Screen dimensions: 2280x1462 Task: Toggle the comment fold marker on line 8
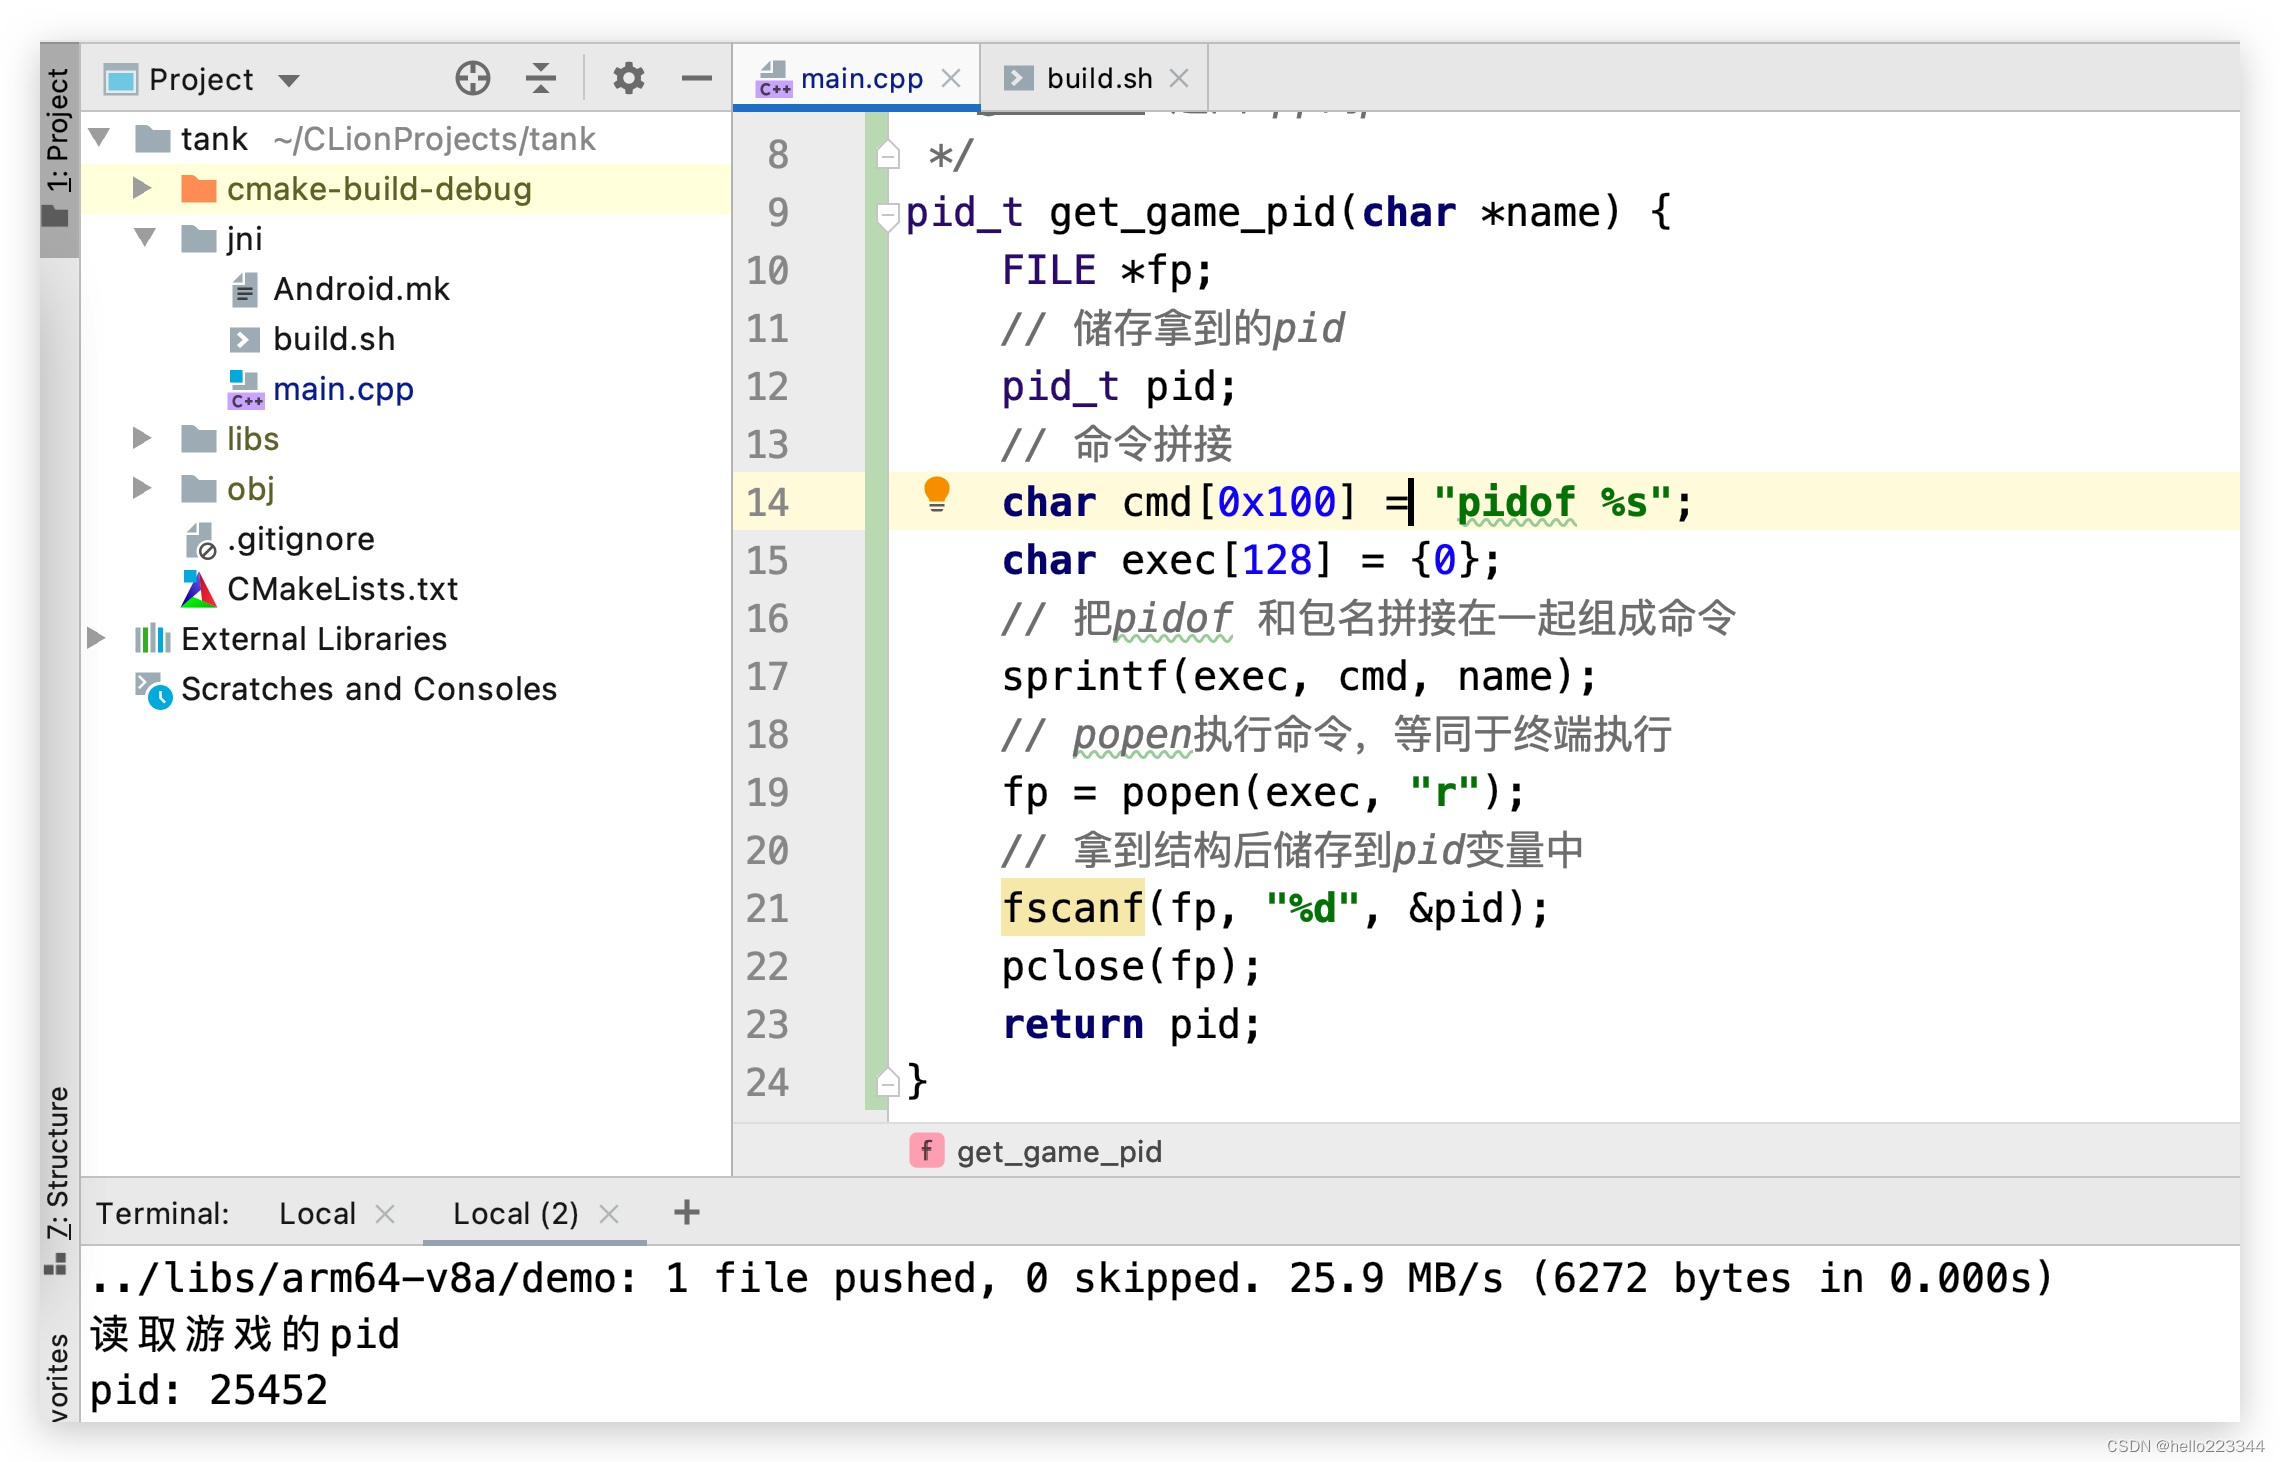(887, 156)
